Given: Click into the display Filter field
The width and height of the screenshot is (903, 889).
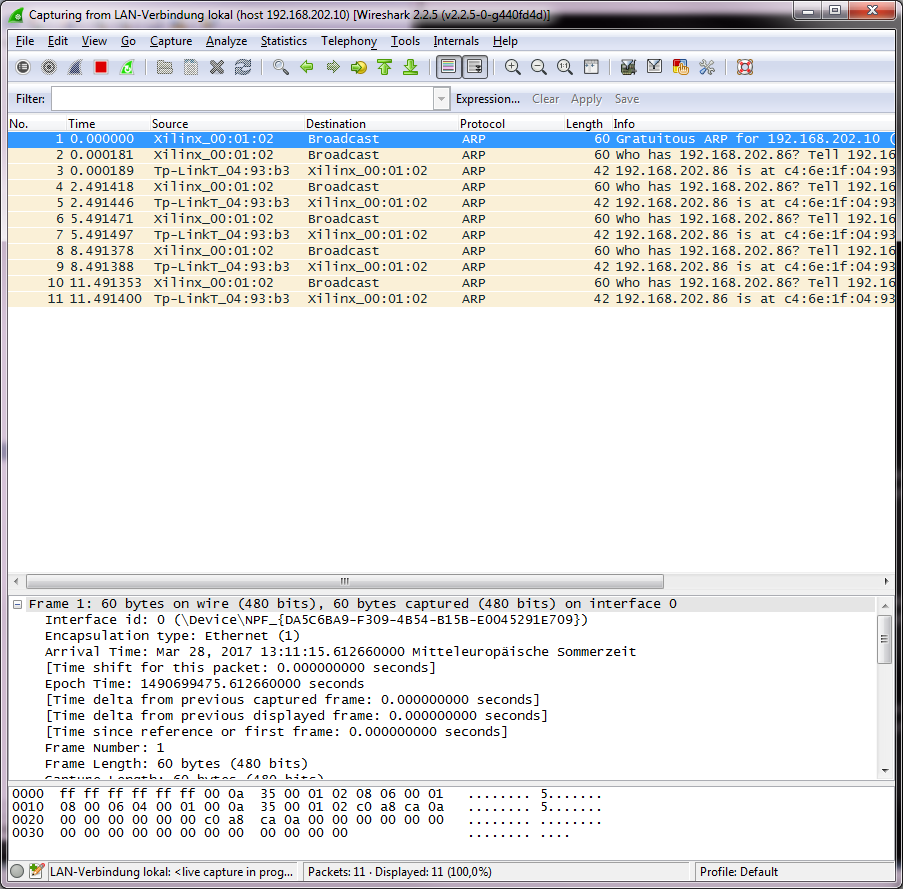Looking at the screenshot, I should click(x=242, y=99).
